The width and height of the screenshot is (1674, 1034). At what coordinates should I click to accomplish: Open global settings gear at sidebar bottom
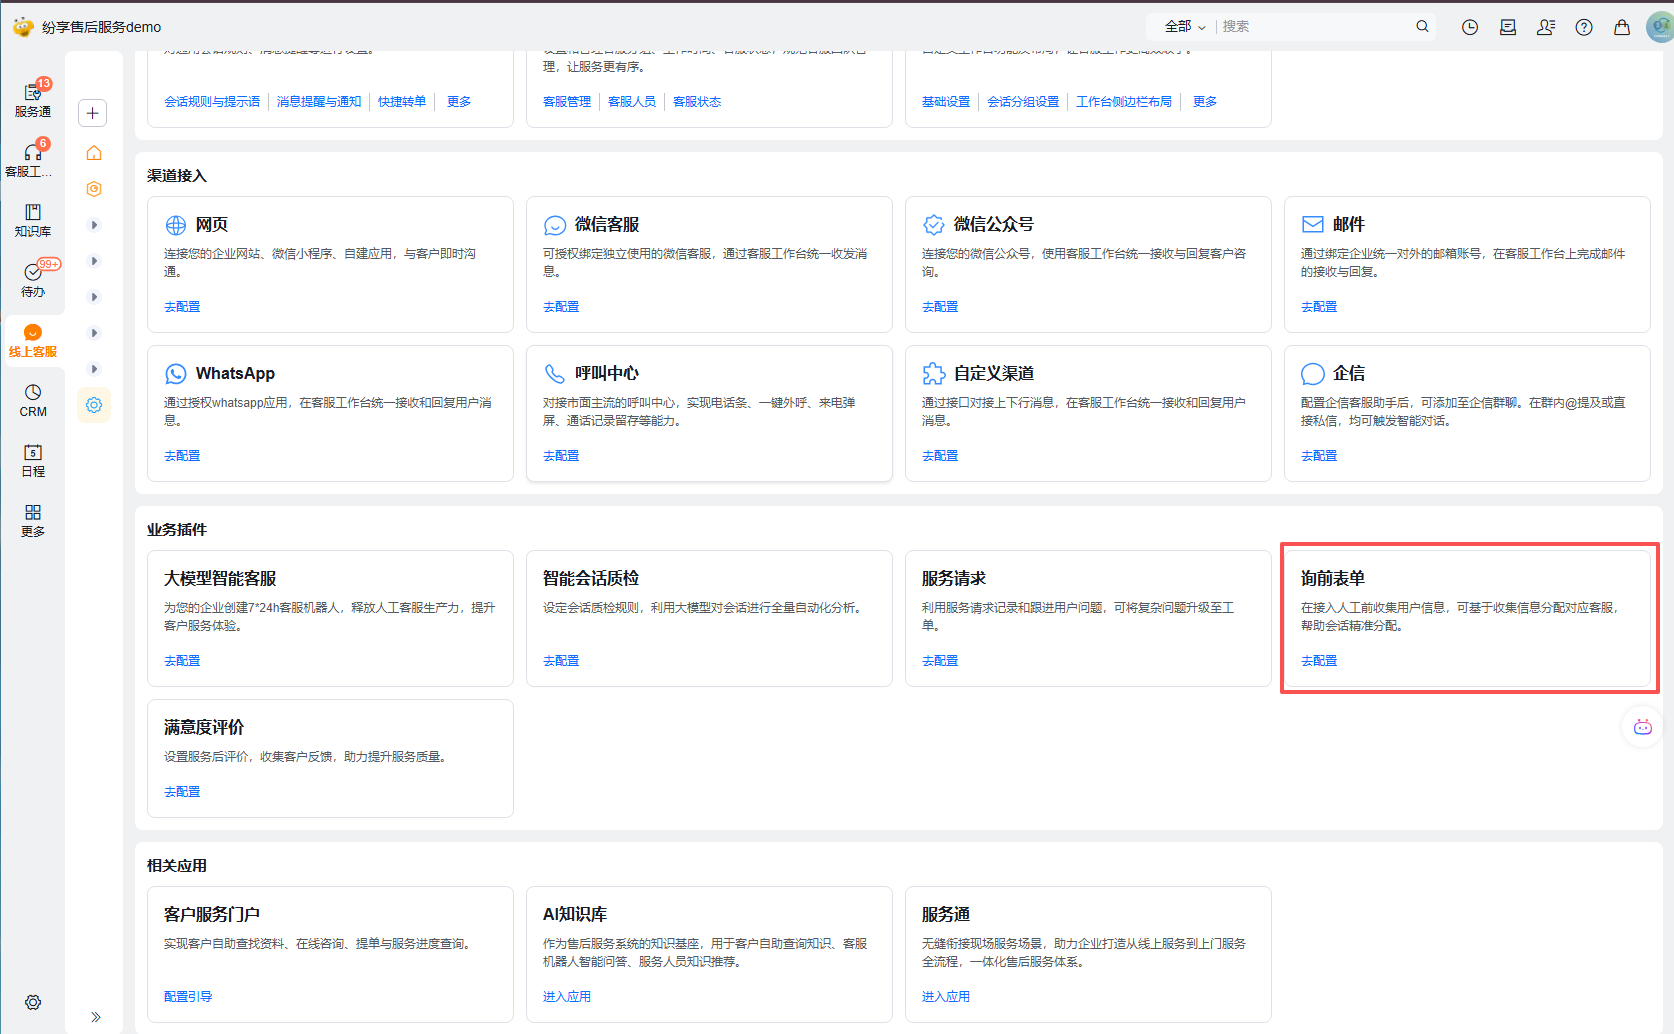click(33, 1002)
